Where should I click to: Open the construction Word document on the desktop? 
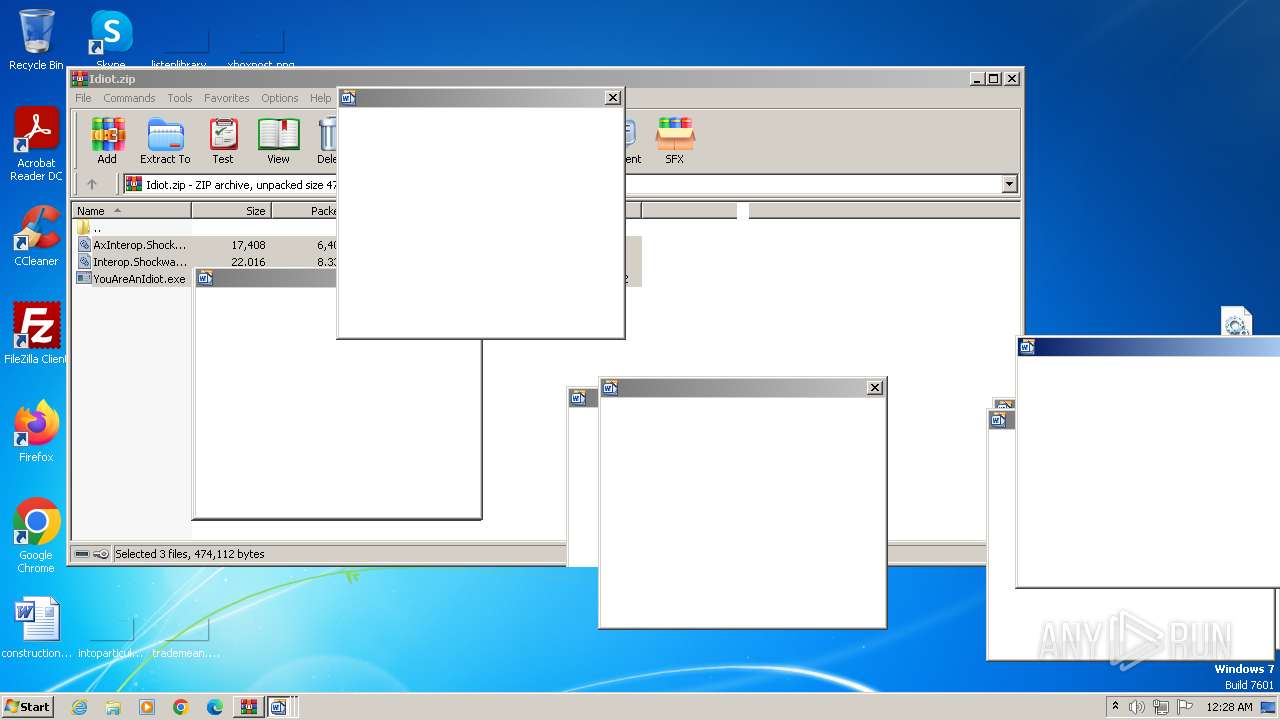[x=36, y=628]
